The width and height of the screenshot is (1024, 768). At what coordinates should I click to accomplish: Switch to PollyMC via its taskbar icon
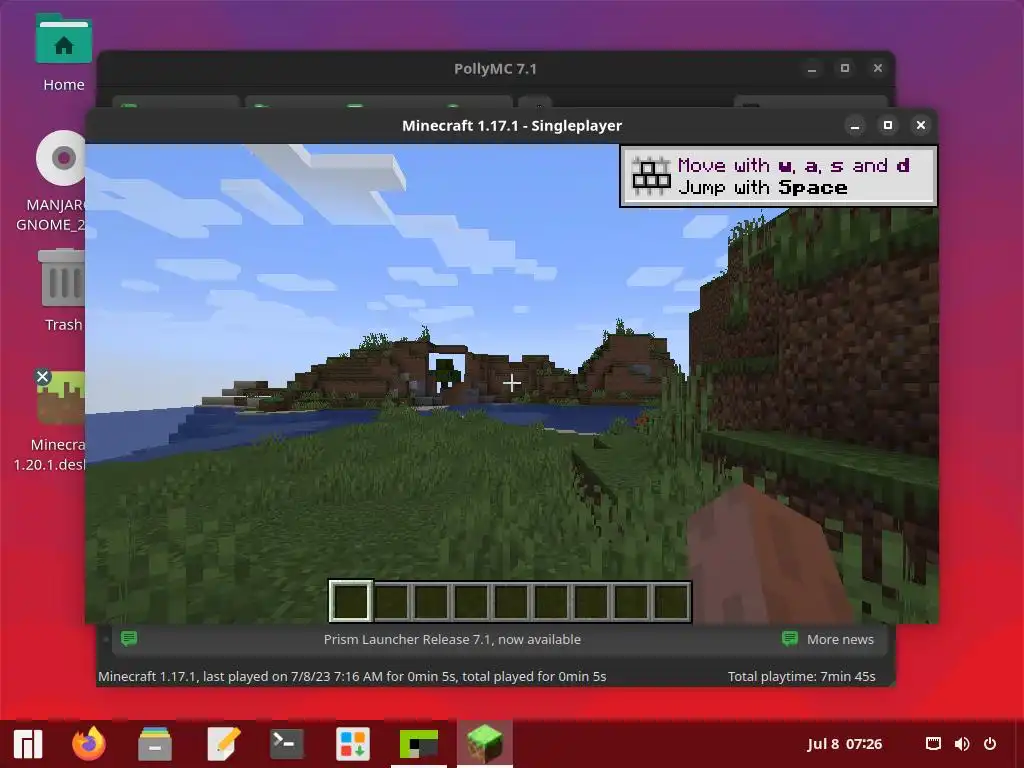(419, 744)
